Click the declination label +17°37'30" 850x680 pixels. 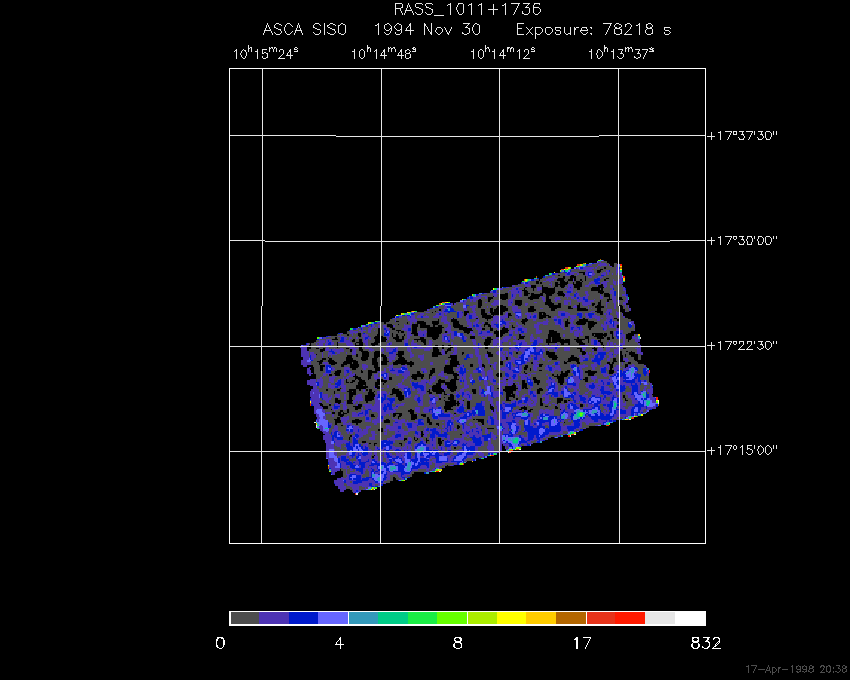(x=743, y=136)
